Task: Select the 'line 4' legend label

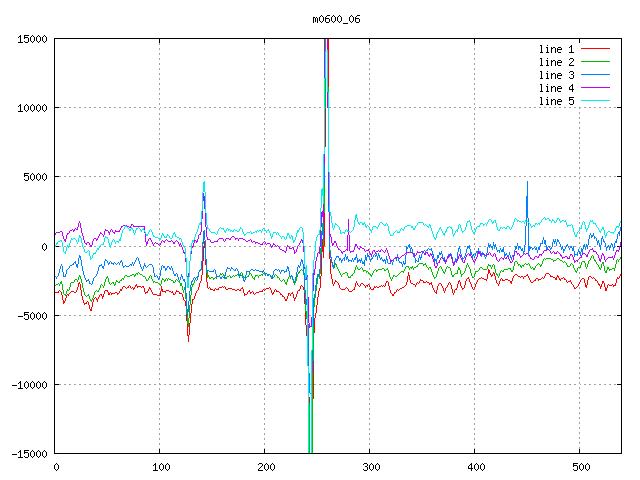Action: coord(557,88)
